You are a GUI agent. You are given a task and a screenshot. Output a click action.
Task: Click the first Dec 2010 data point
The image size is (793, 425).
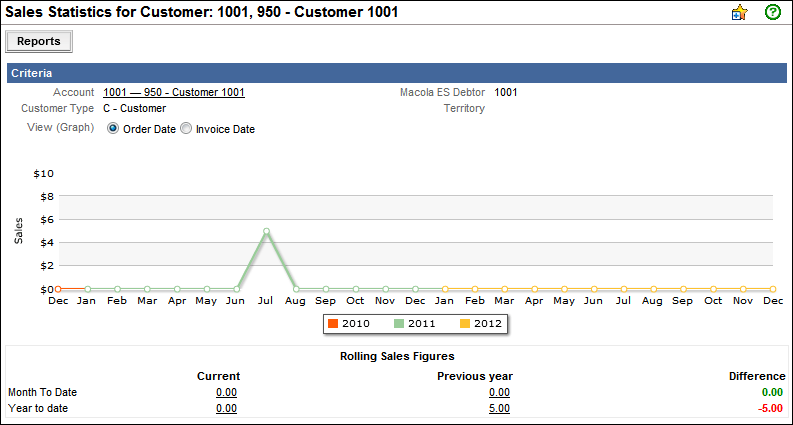(57, 289)
